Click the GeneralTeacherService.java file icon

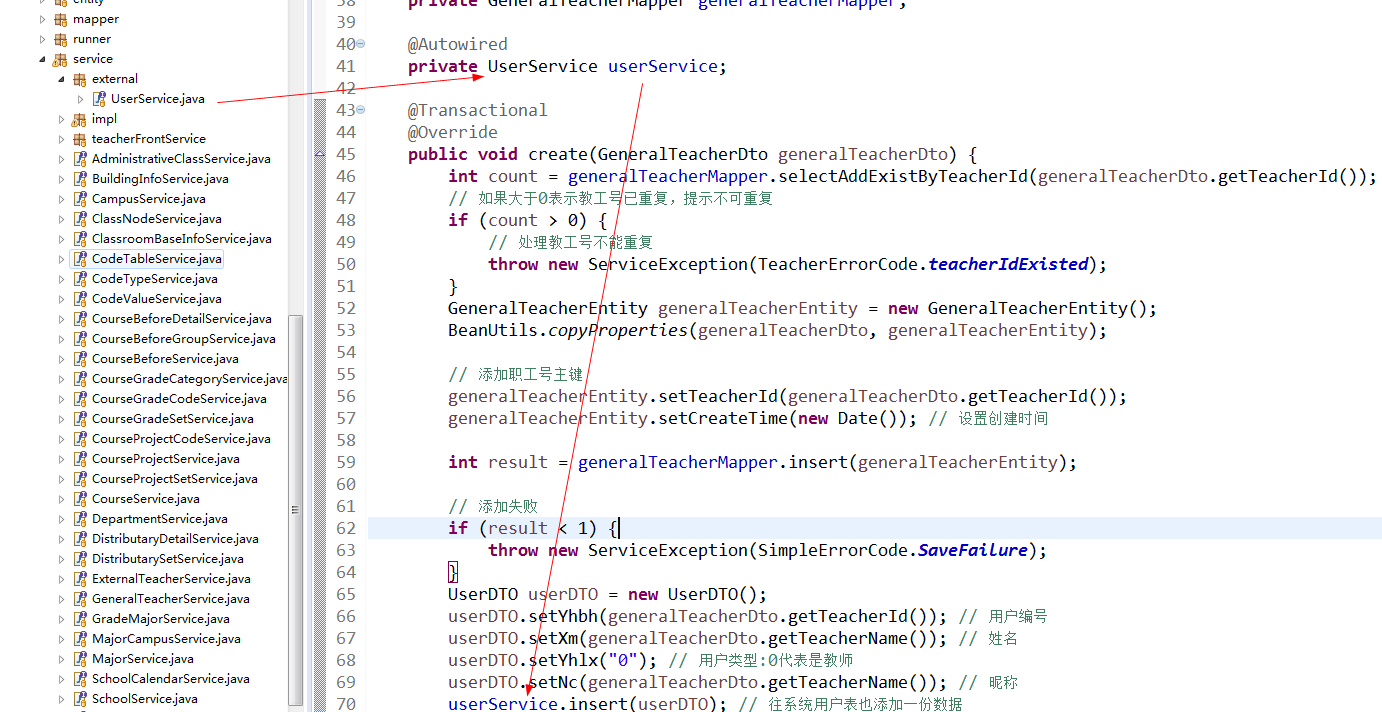pyautogui.click(x=80, y=599)
